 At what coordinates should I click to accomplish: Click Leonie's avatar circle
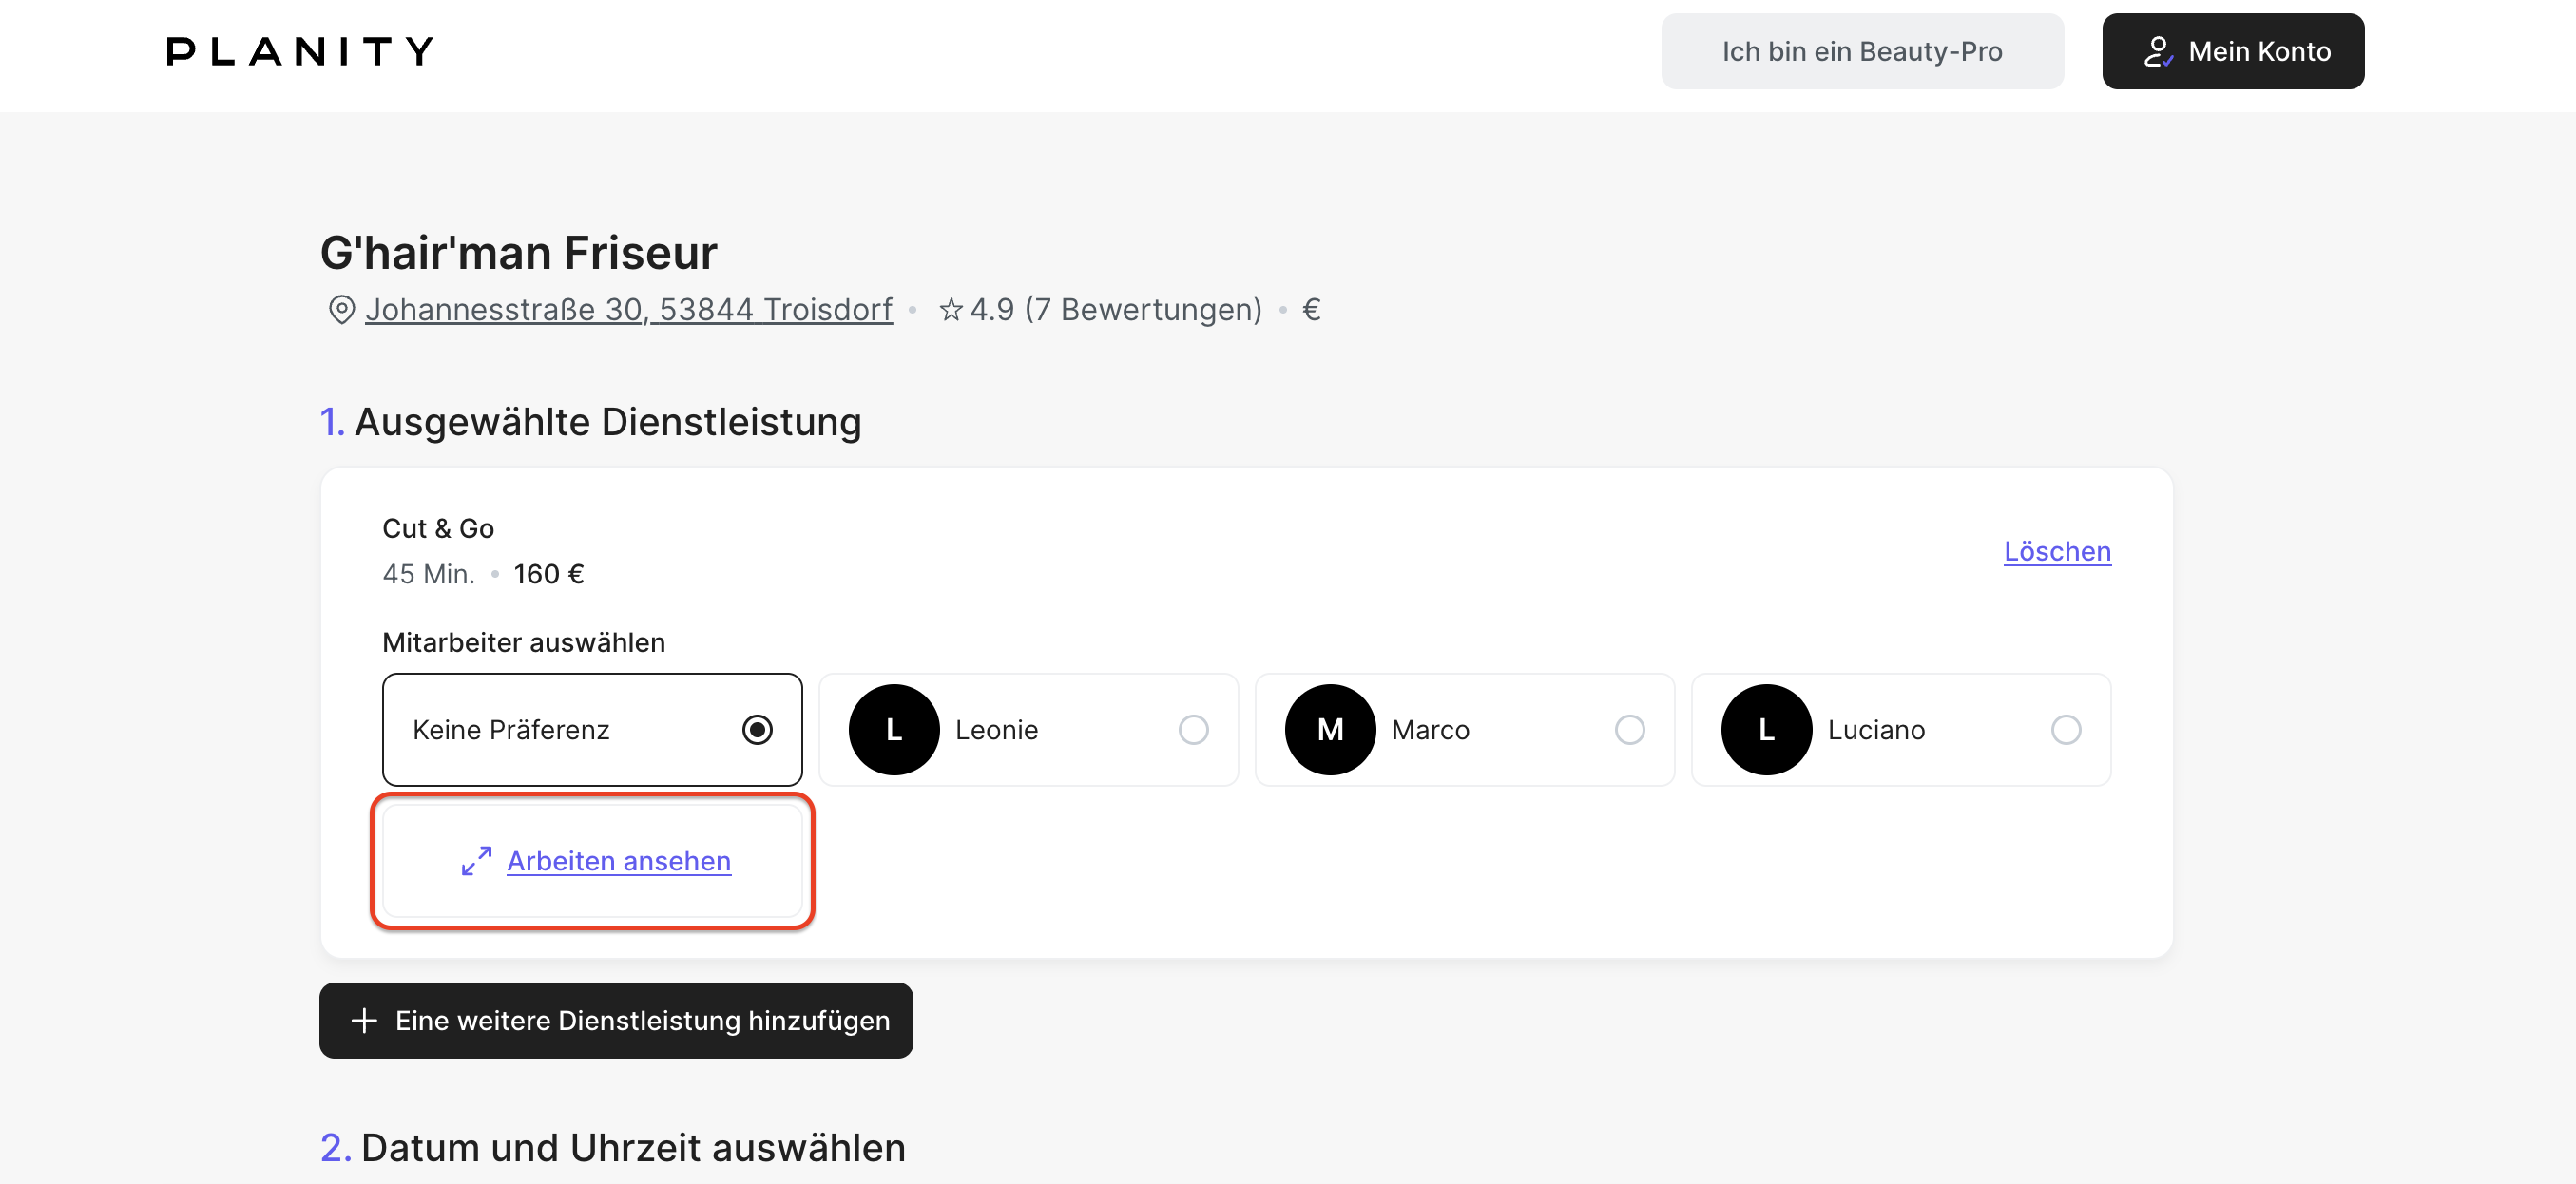[x=894, y=730]
